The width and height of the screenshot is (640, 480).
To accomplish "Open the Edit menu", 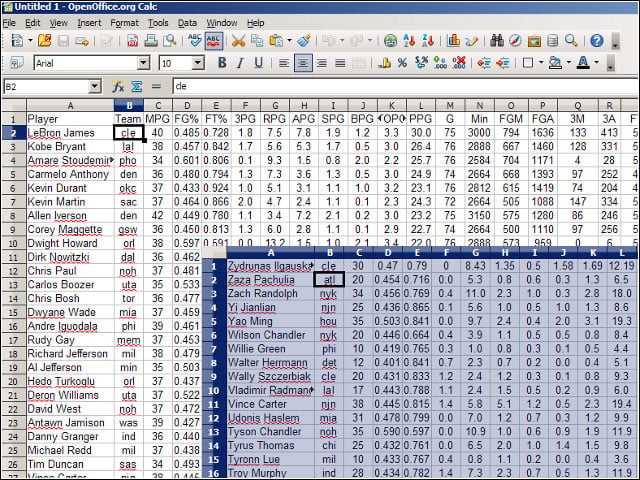I will (x=33, y=23).
